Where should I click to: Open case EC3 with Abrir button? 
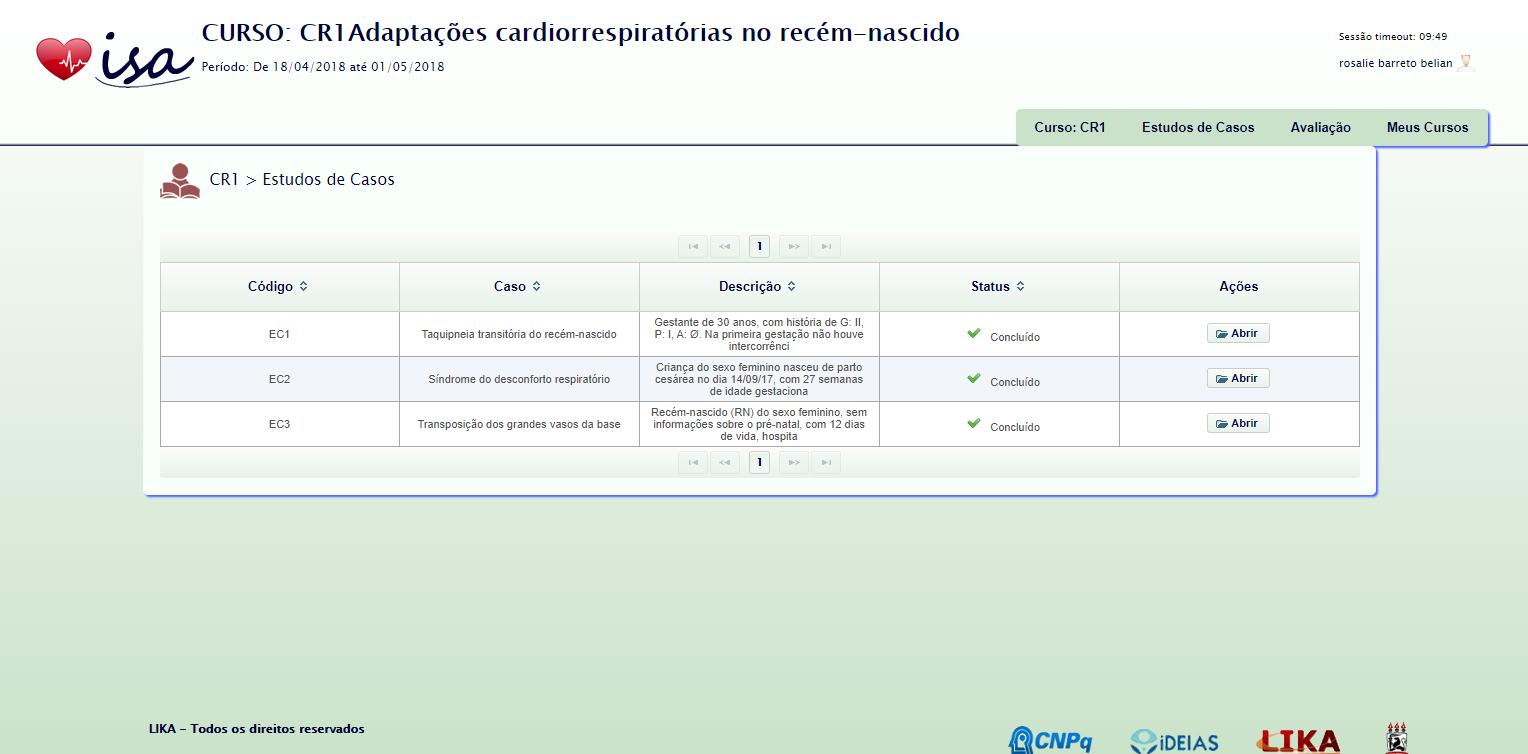[x=1238, y=424]
